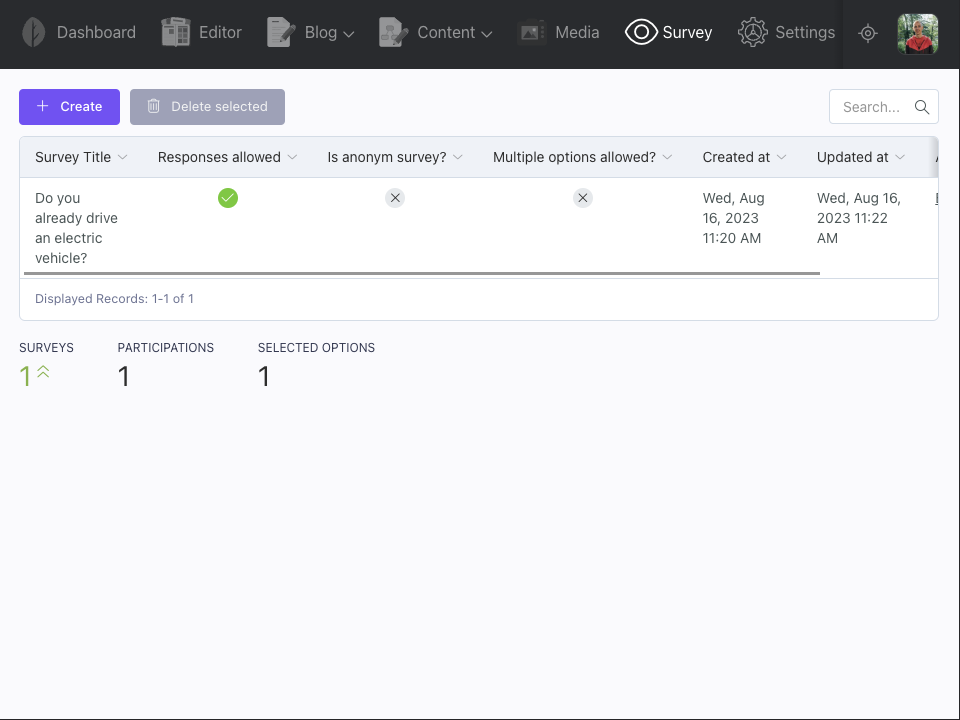The height and width of the screenshot is (720, 960).
Task: Select the 'Do you already drive an electric vehicle?' row
Action: 479,228
